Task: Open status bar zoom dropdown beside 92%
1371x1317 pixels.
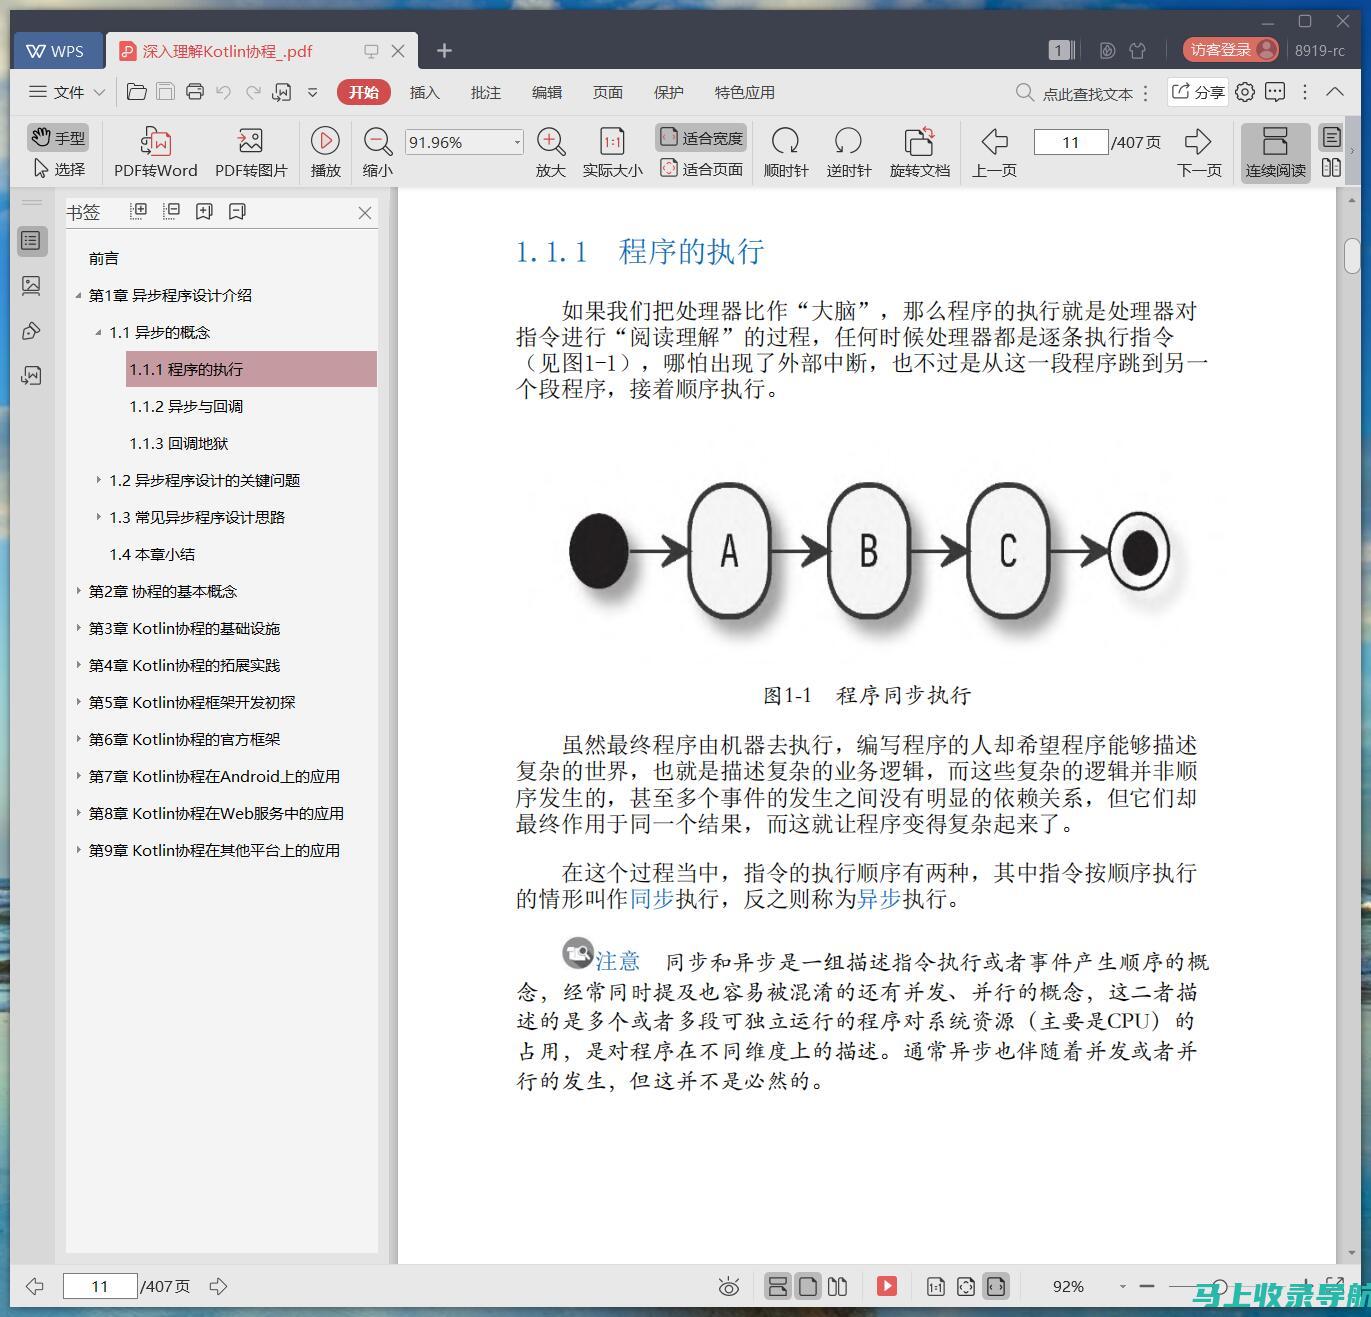Action: coord(1122,1287)
